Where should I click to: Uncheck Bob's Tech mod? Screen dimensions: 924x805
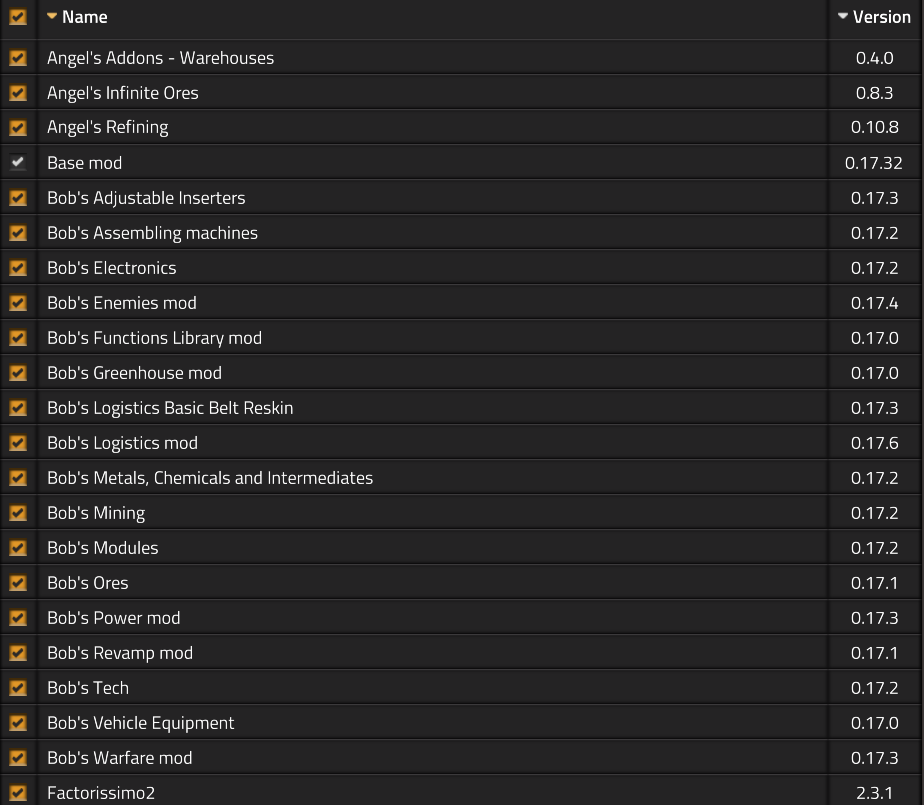(x=18, y=688)
